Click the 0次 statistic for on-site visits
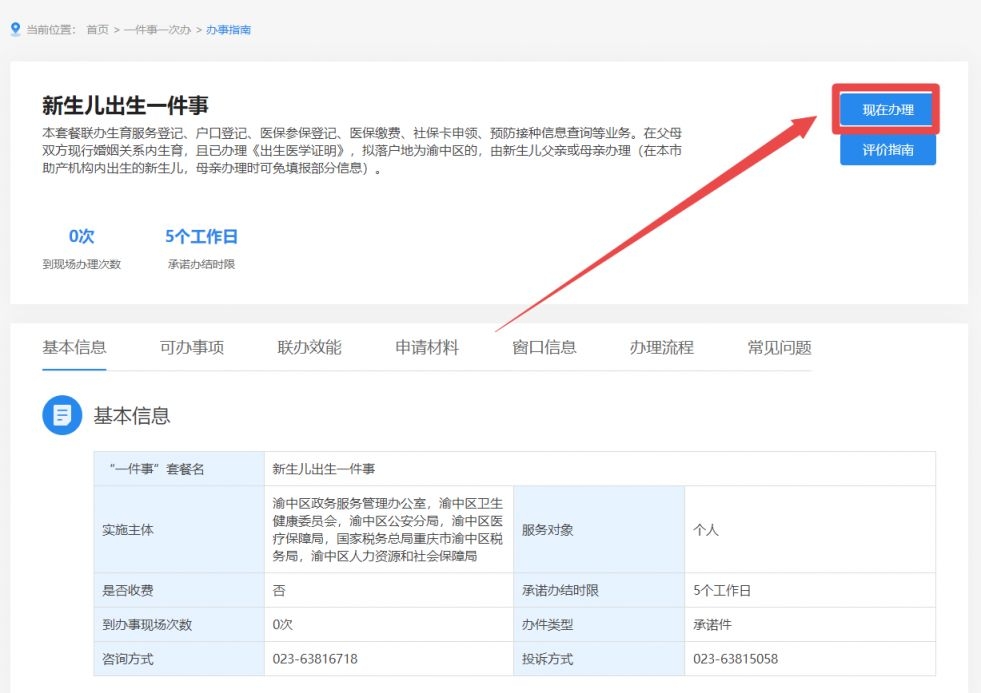 (81, 236)
